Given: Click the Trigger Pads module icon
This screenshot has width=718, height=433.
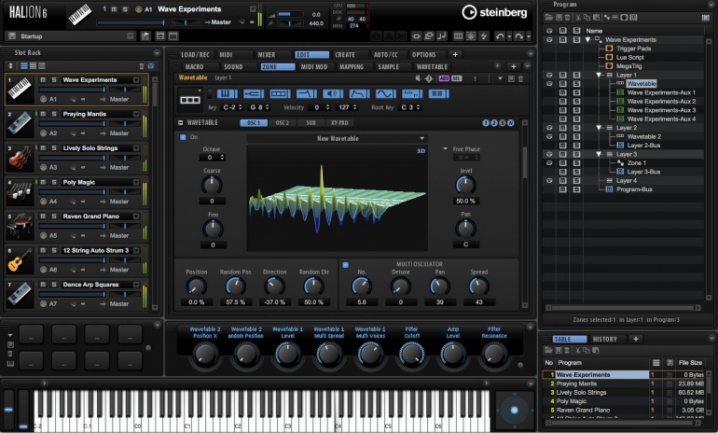Looking at the screenshot, I should pyautogui.click(x=609, y=48).
